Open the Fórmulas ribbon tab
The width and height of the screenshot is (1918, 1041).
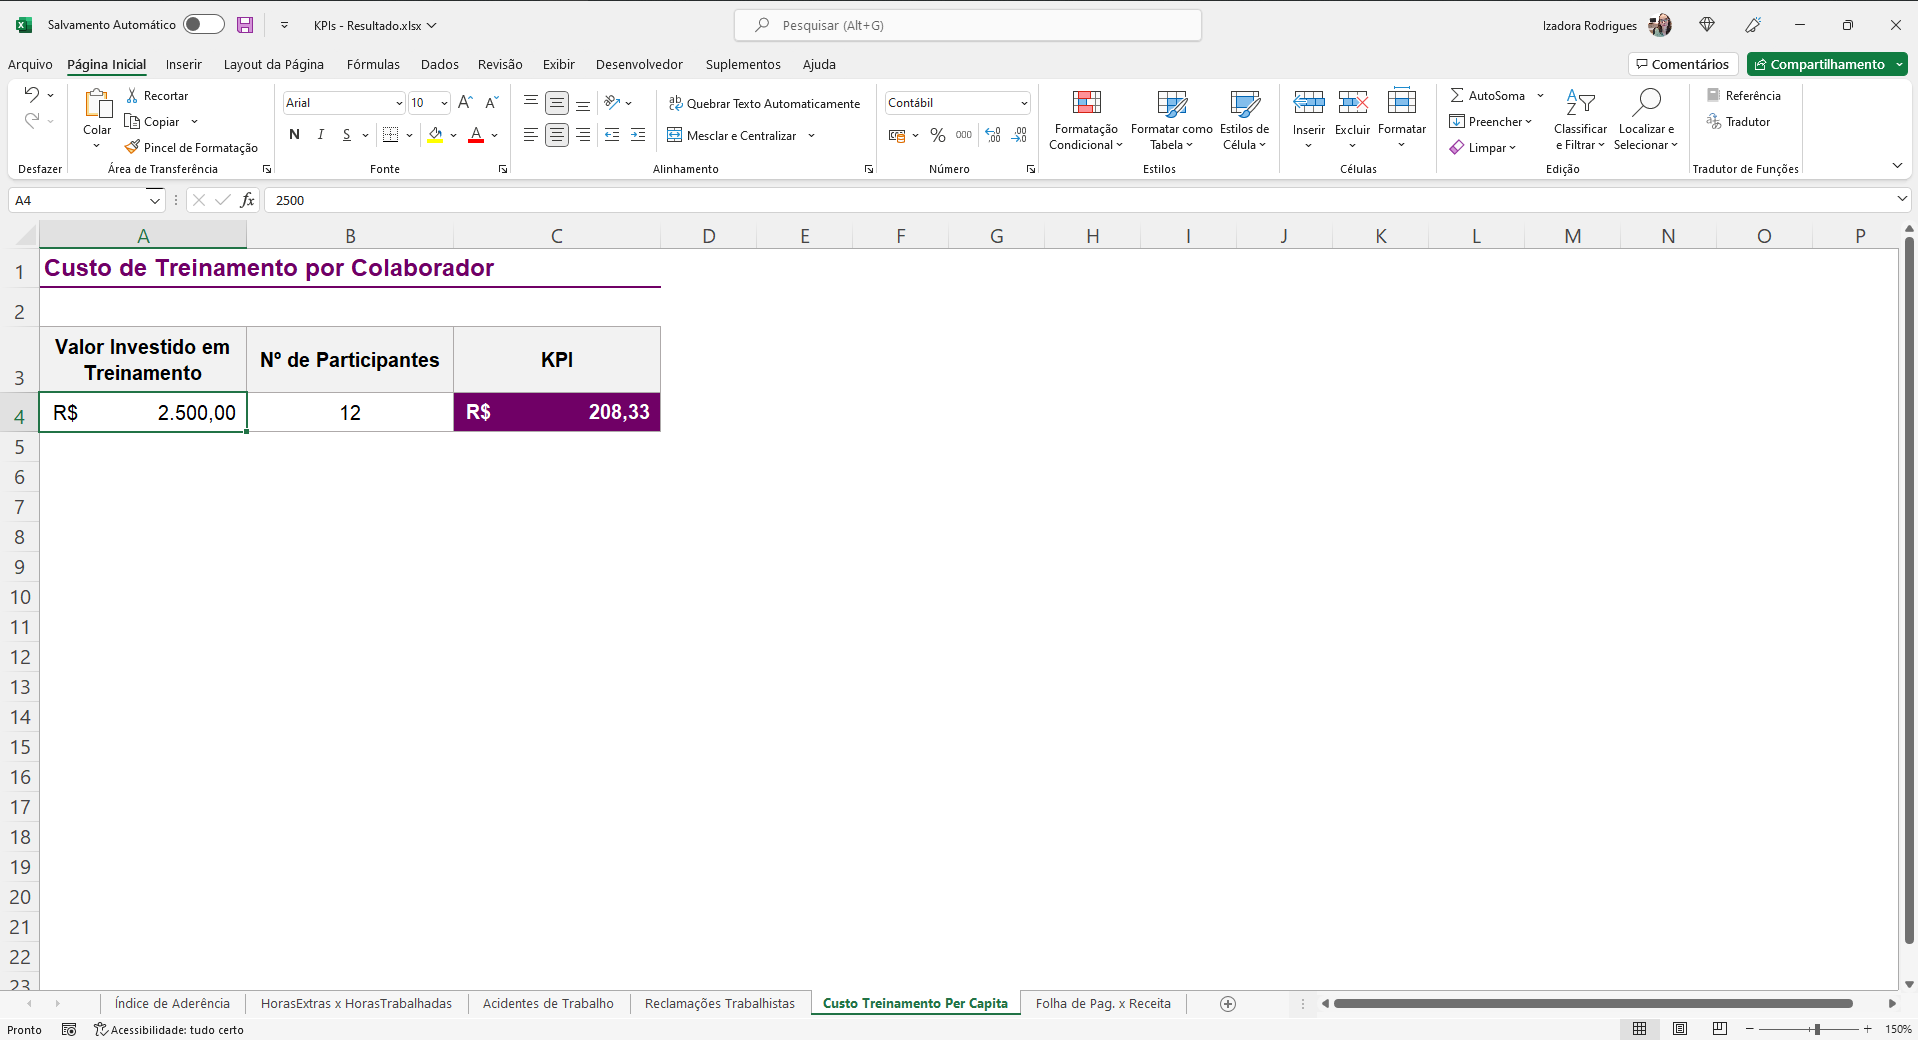tap(373, 64)
